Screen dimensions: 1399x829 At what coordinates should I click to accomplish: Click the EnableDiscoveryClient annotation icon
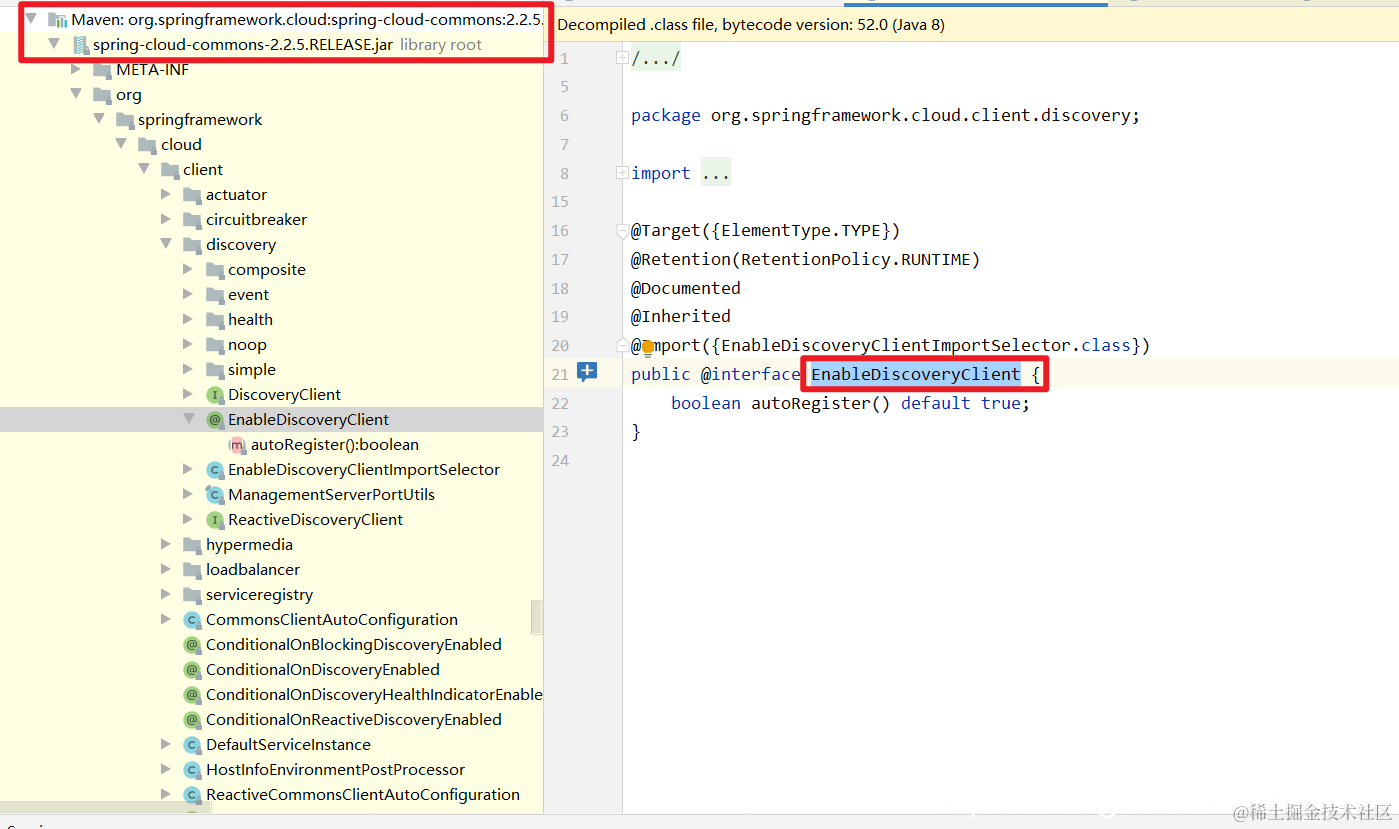(214, 420)
